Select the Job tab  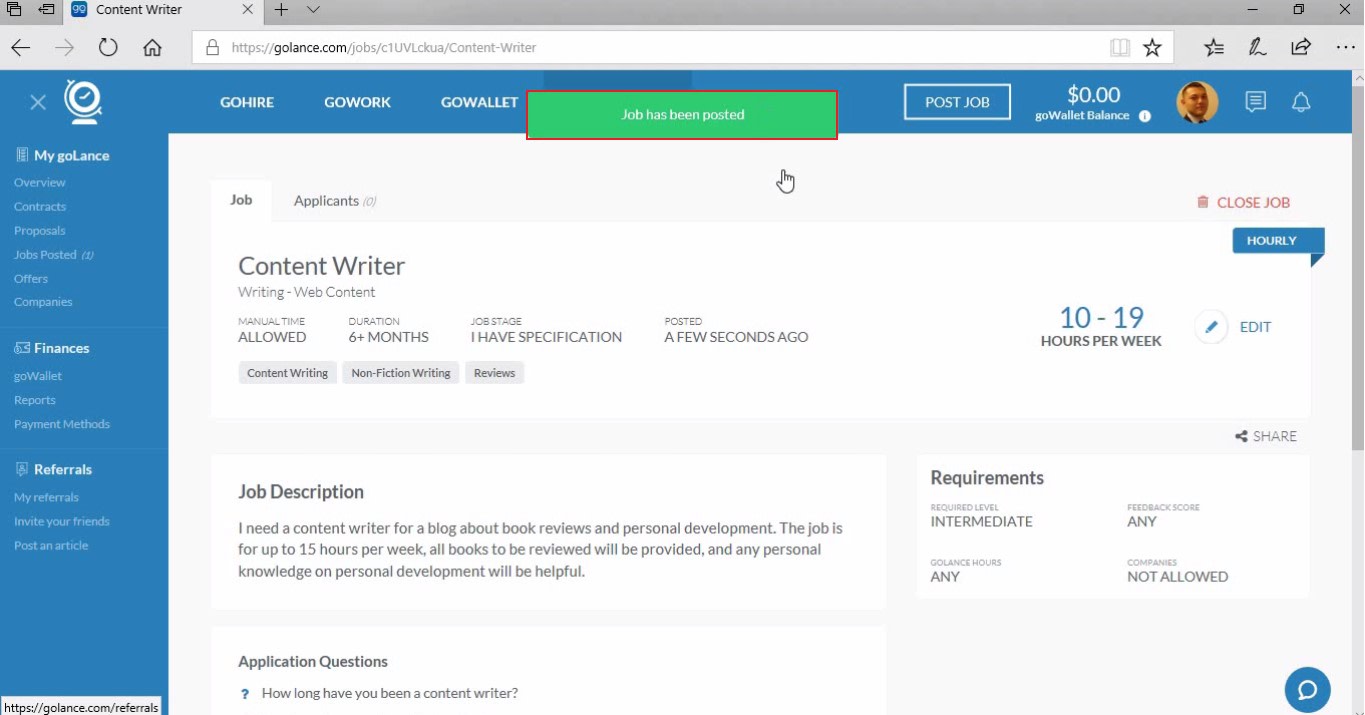(241, 200)
